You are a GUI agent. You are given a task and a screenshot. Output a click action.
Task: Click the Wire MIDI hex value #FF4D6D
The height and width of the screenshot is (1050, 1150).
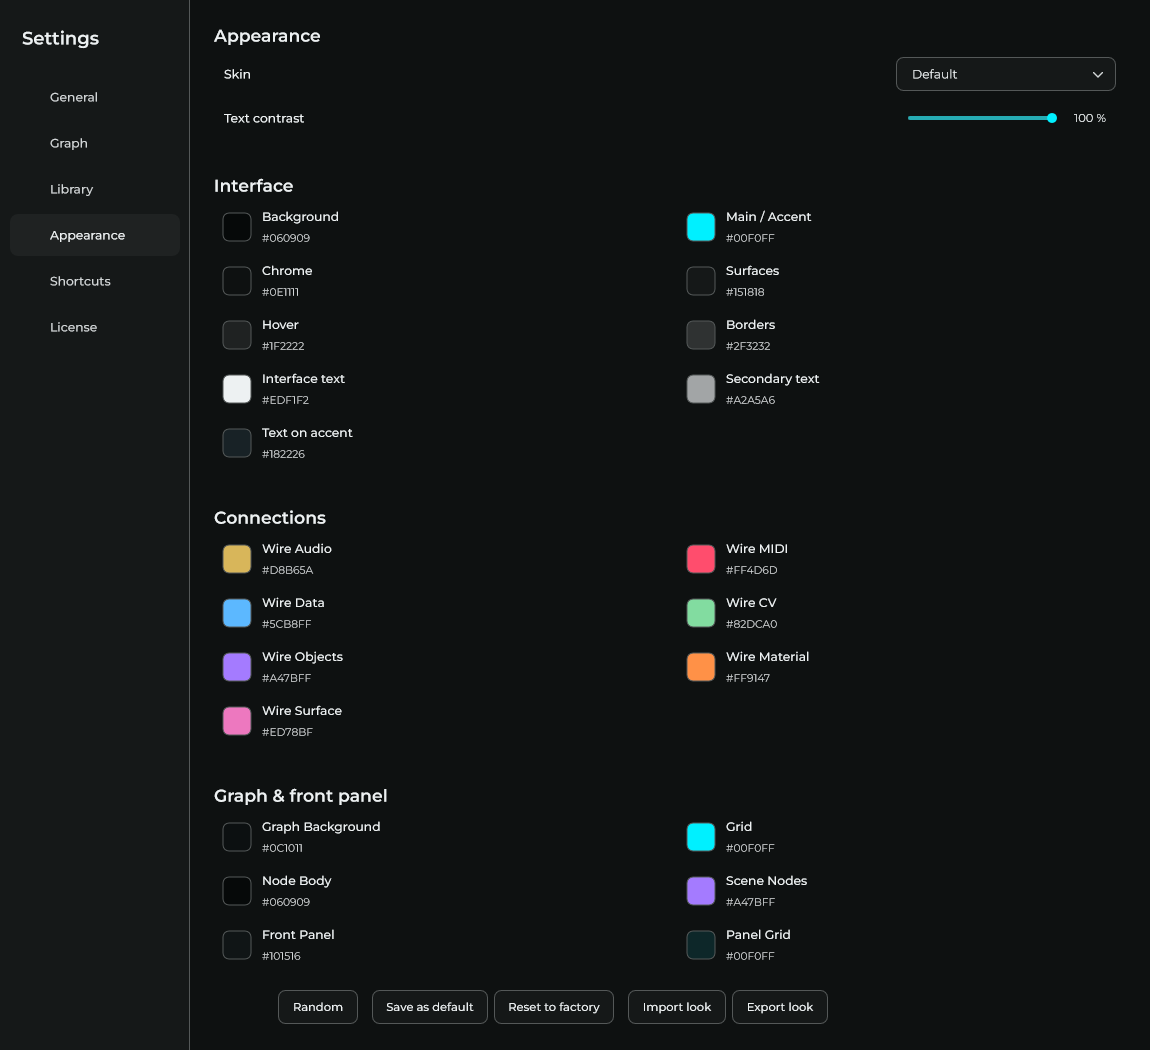752,570
